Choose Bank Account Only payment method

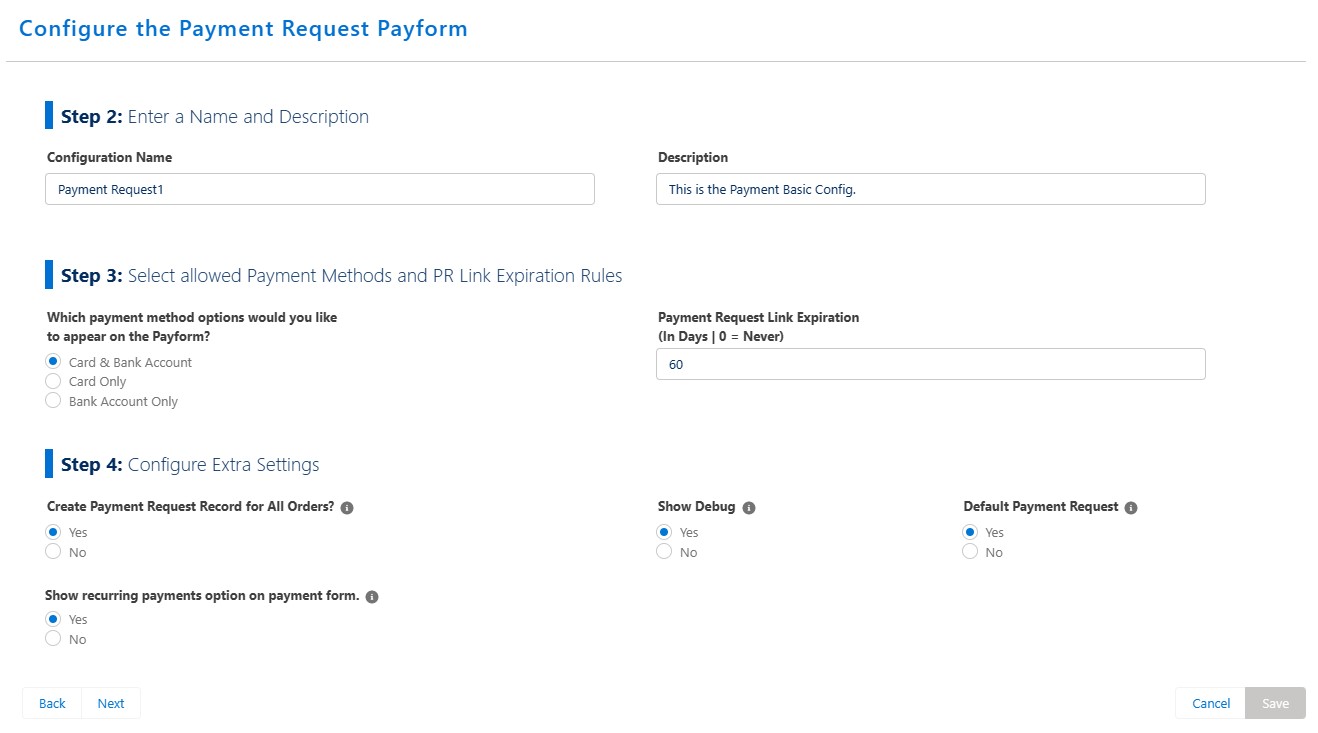point(54,401)
